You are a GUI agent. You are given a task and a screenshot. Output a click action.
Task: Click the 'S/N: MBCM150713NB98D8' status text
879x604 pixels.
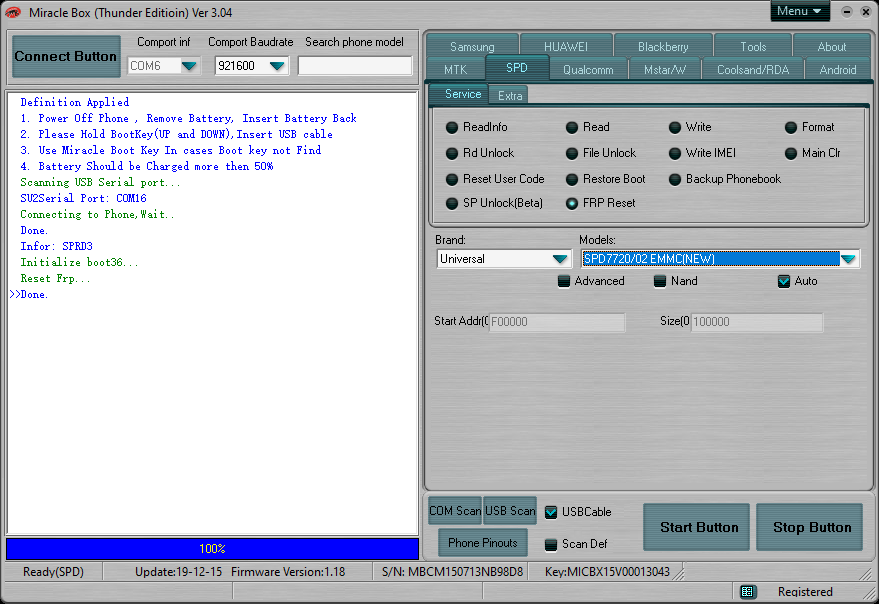pyautogui.click(x=452, y=572)
